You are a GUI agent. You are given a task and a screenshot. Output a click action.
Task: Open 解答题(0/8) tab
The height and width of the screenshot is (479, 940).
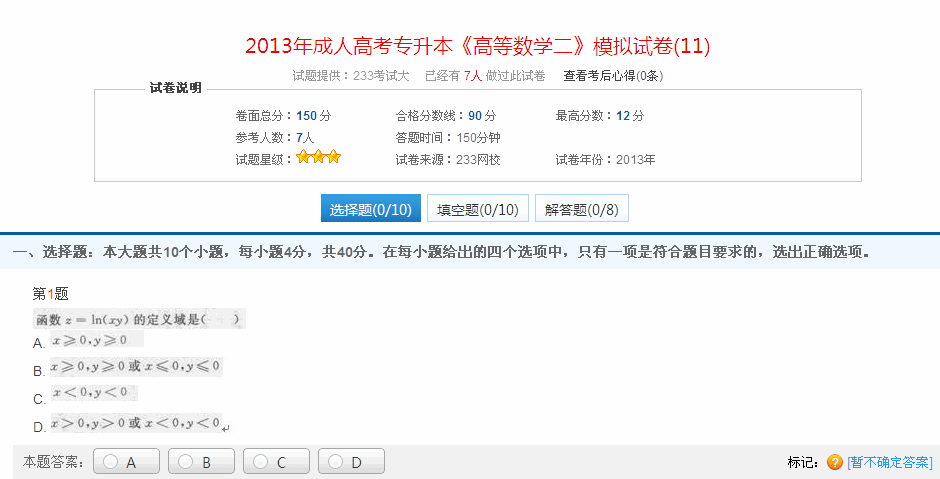point(582,208)
